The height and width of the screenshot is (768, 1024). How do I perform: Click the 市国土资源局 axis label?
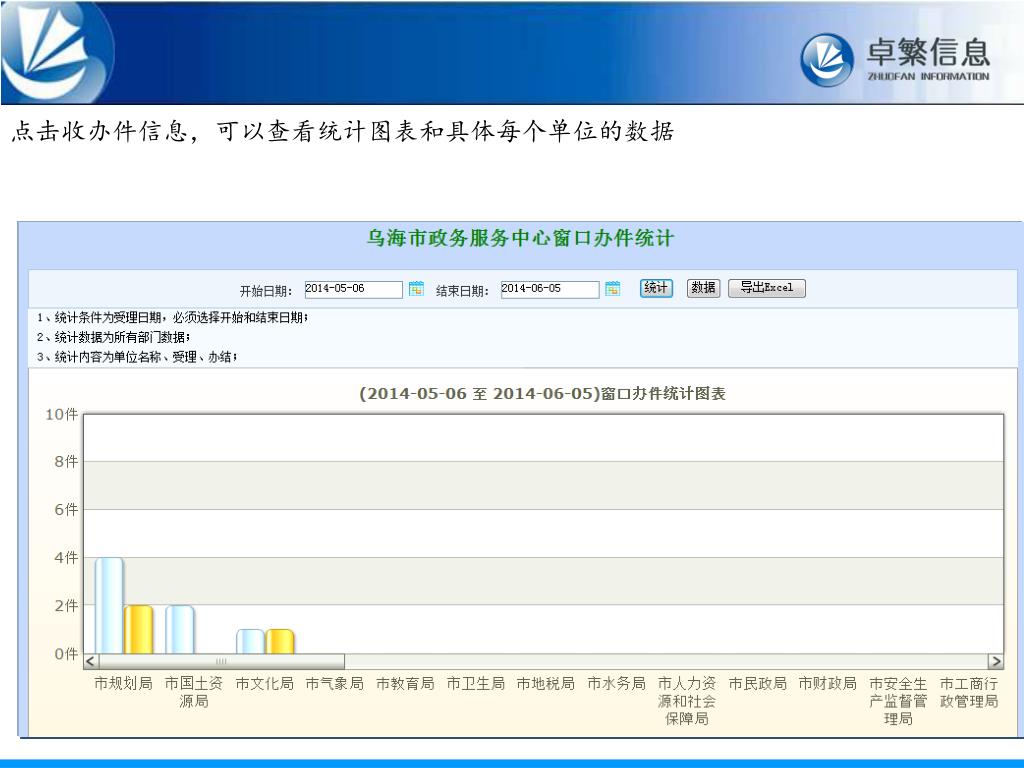click(194, 692)
